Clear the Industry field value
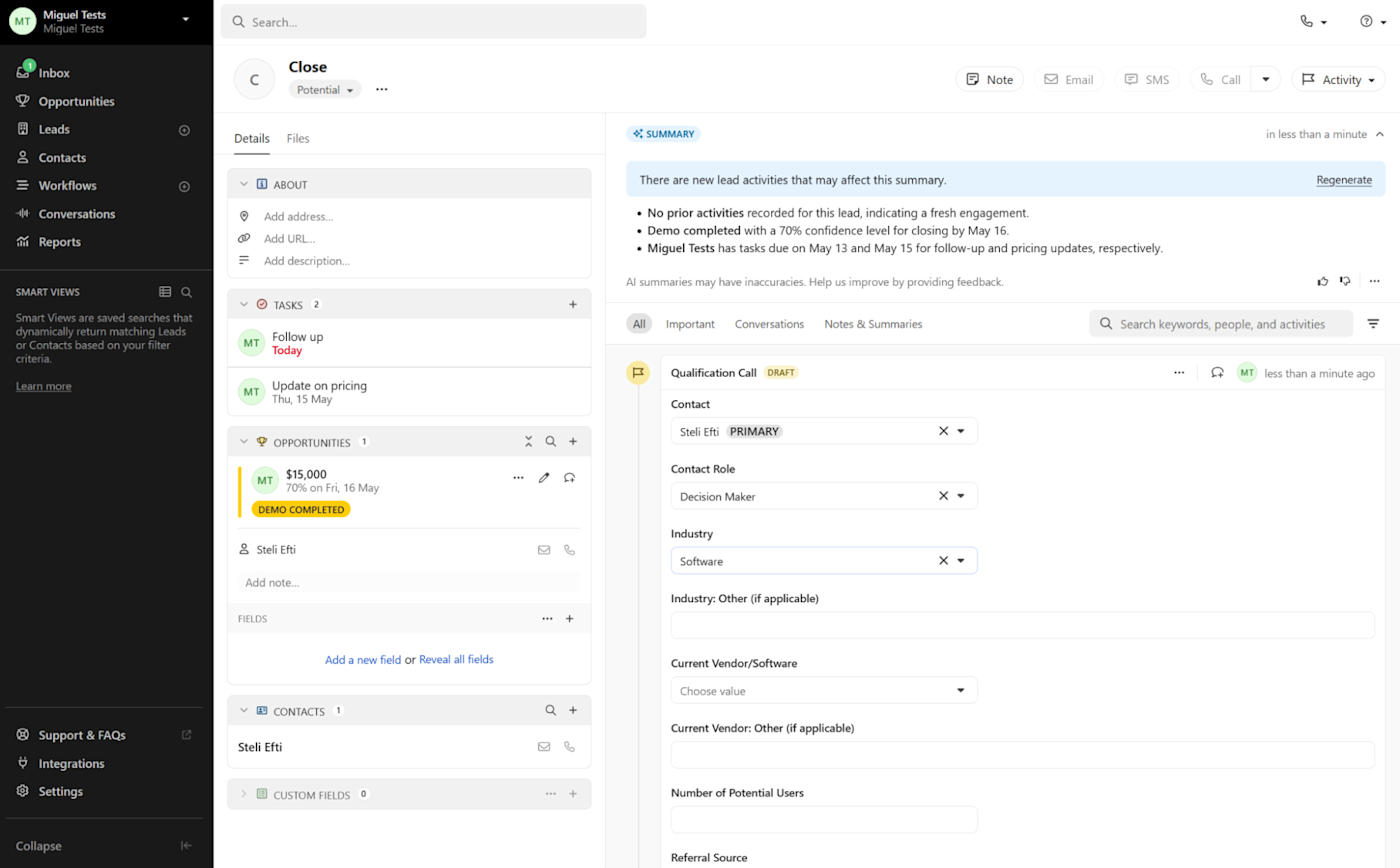 click(x=943, y=561)
